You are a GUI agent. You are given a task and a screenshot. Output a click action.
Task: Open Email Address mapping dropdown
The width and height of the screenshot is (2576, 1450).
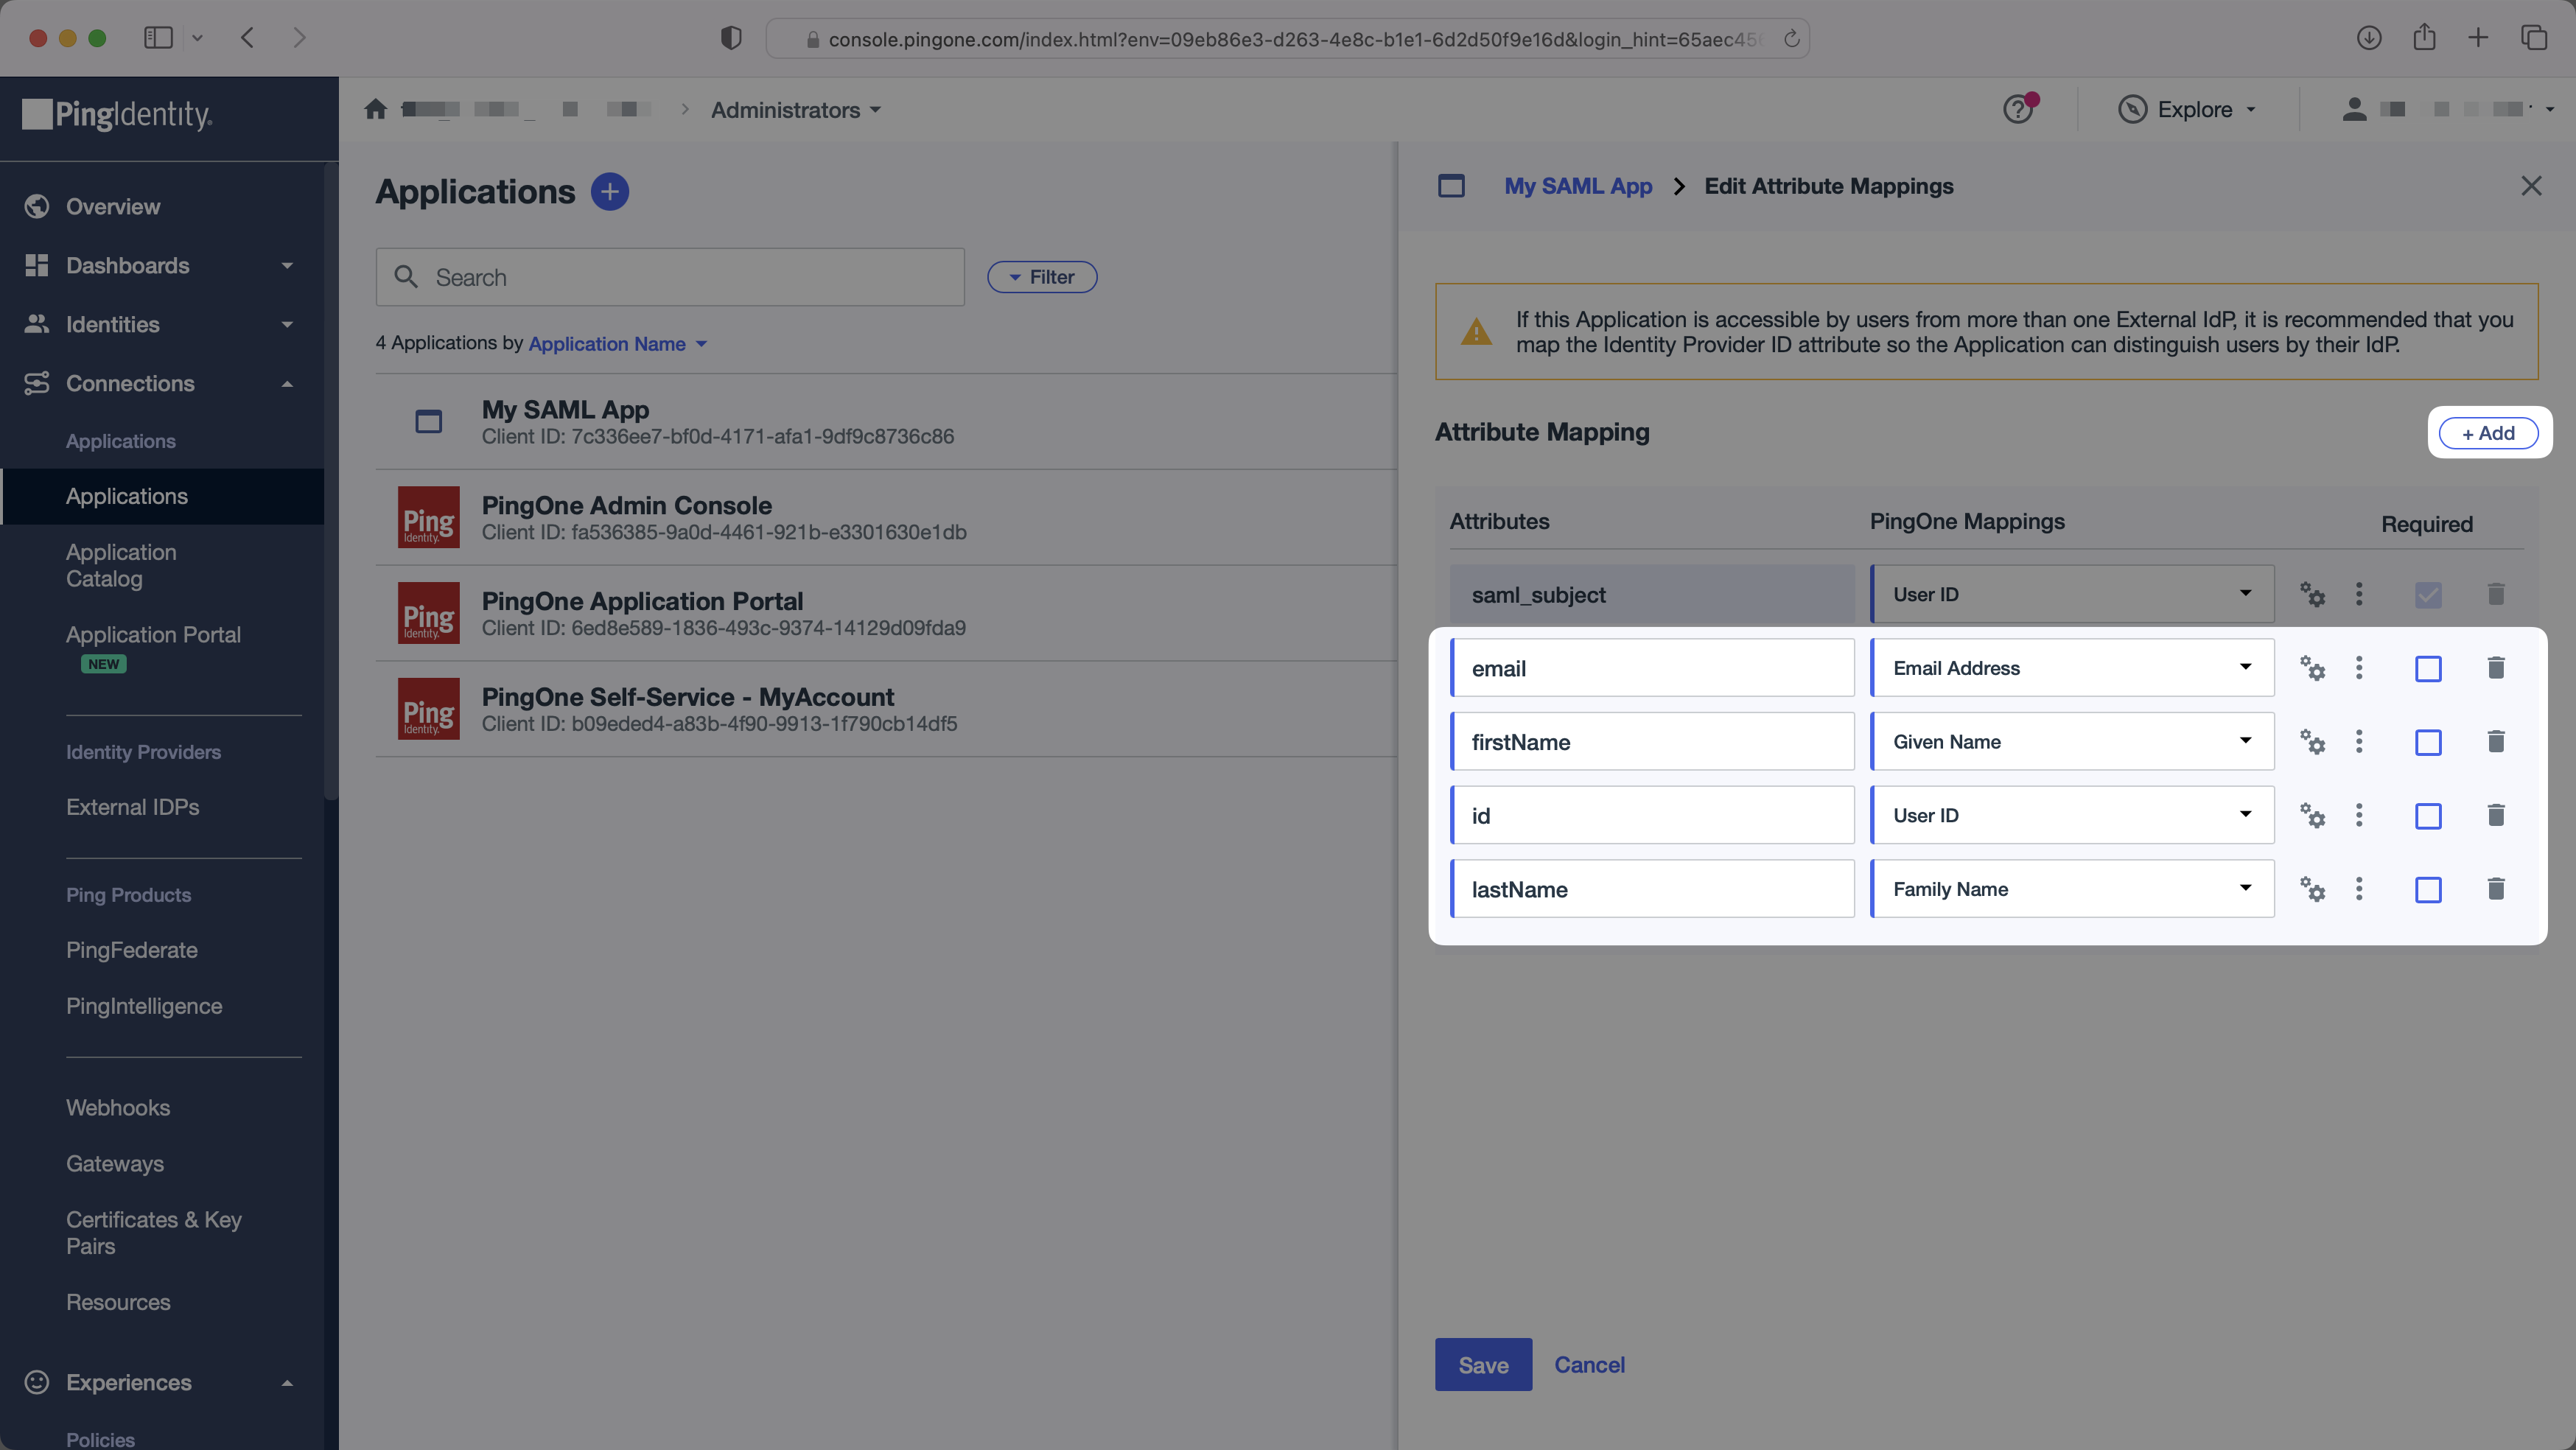tap(2071, 668)
